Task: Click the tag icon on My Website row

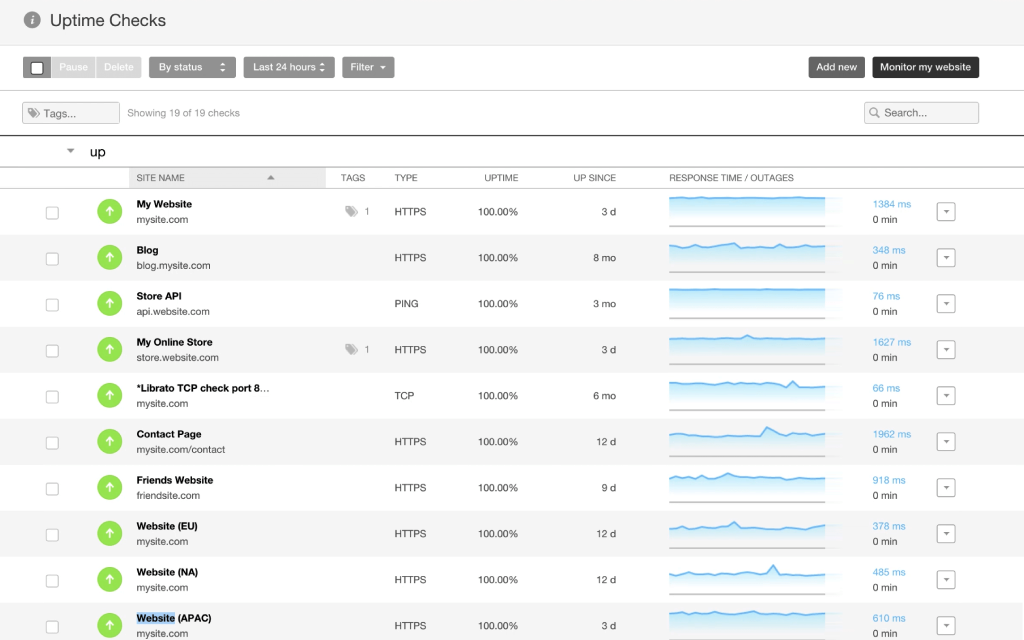Action: tap(350, 211)
